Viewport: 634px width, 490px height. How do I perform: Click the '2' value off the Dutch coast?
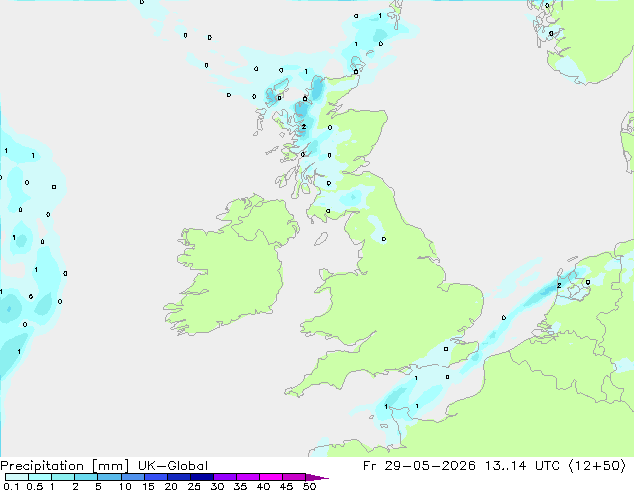click(x=559, y=285)
